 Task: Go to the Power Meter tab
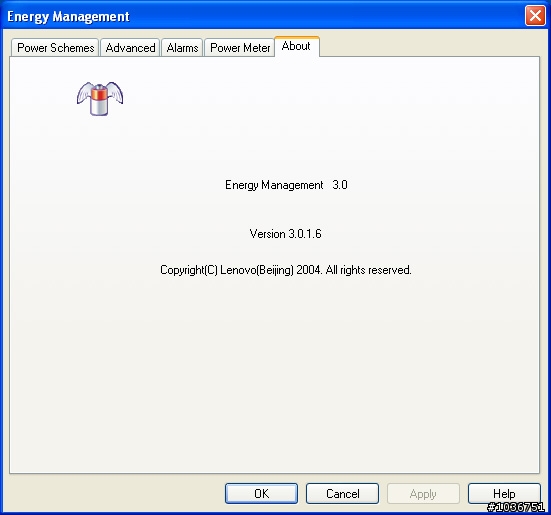pos(240,48)
